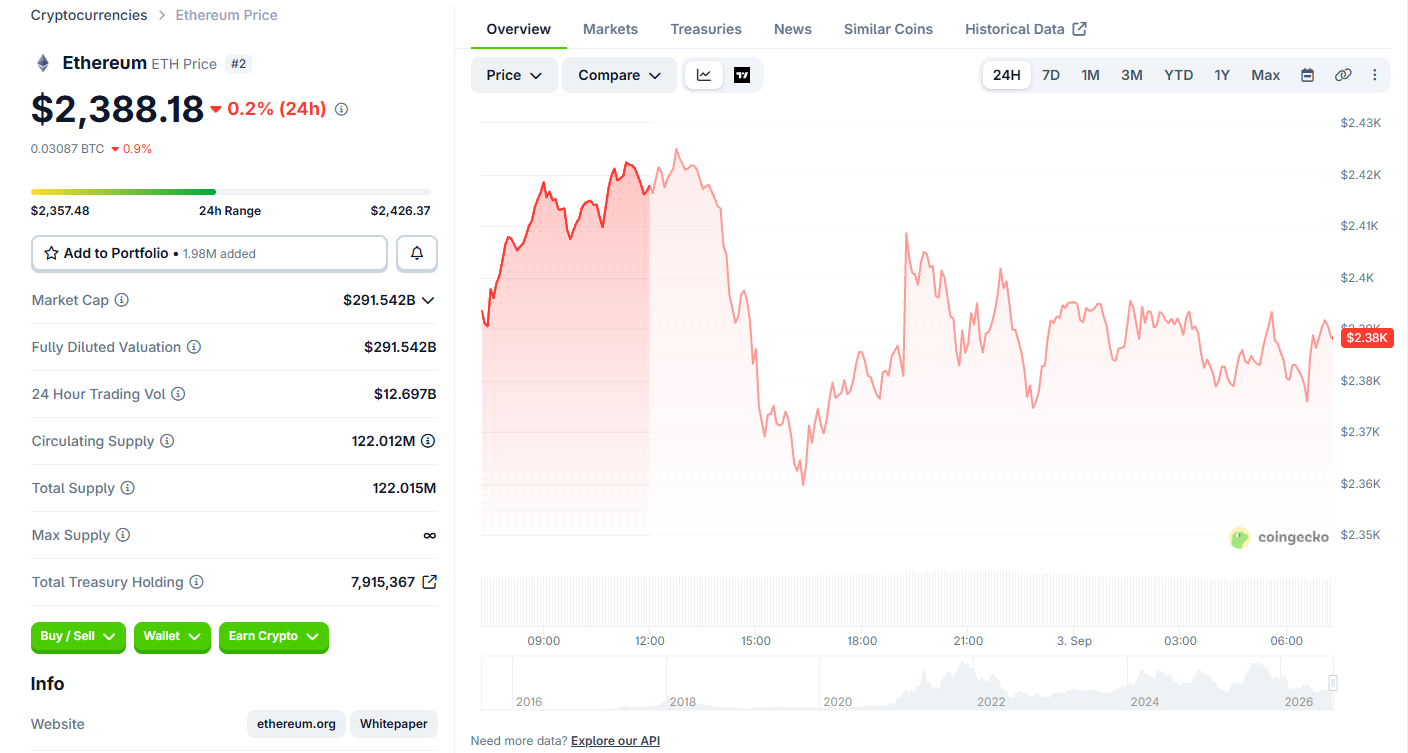Click the #2 rank badge
Viewport: 1408px width, 753px height.
pos(238,64)
